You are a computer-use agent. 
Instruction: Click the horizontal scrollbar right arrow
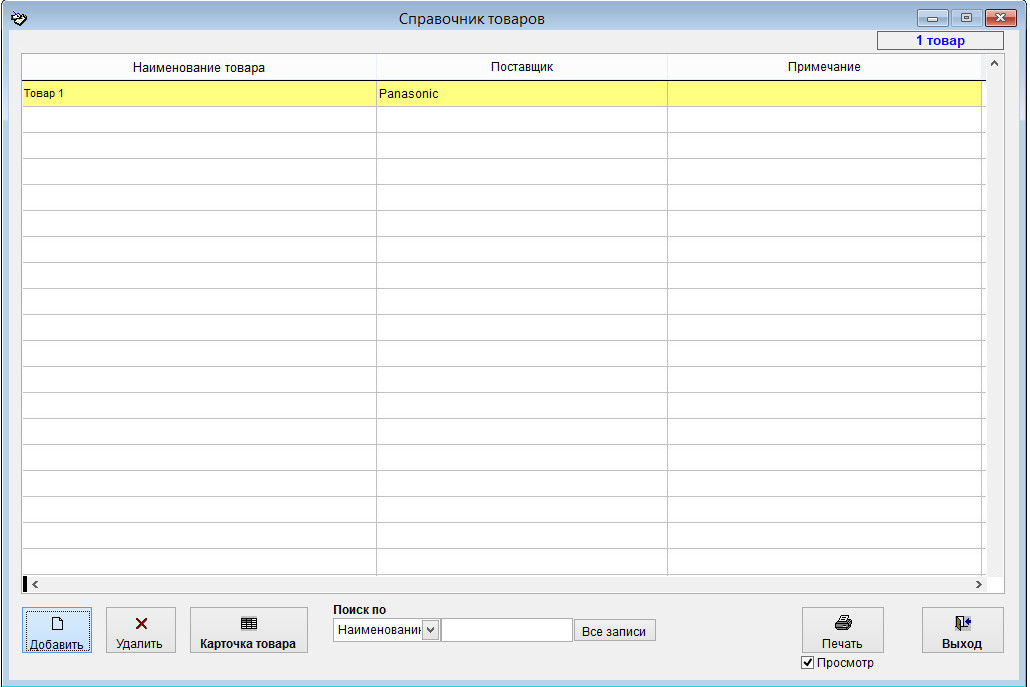coord(978,584)
